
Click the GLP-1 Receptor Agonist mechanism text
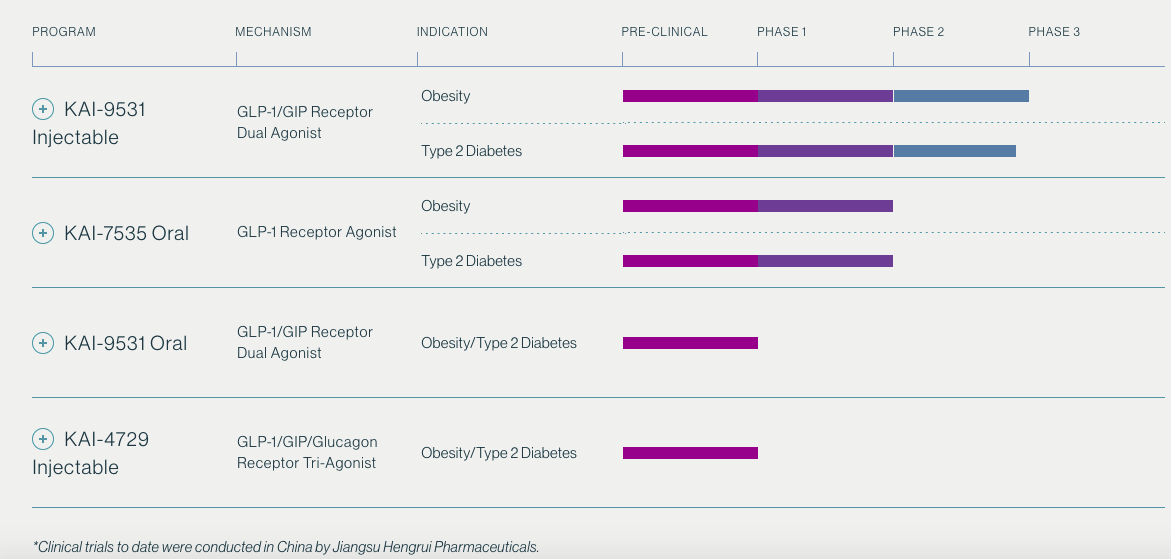316,232
